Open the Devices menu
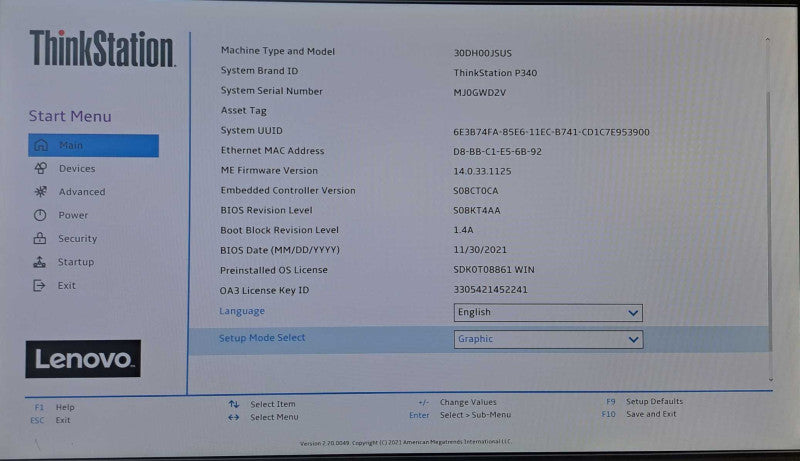 click(77, 168)
